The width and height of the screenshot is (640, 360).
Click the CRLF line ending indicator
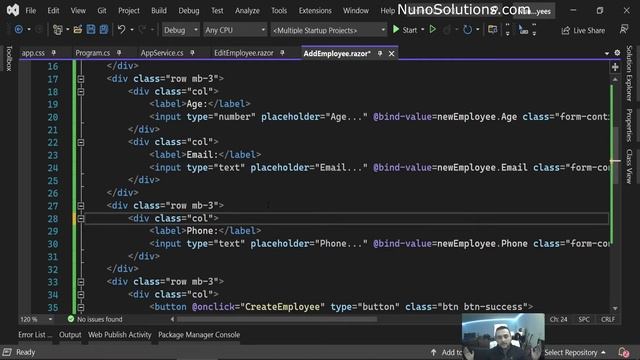(x=607, y=319)
